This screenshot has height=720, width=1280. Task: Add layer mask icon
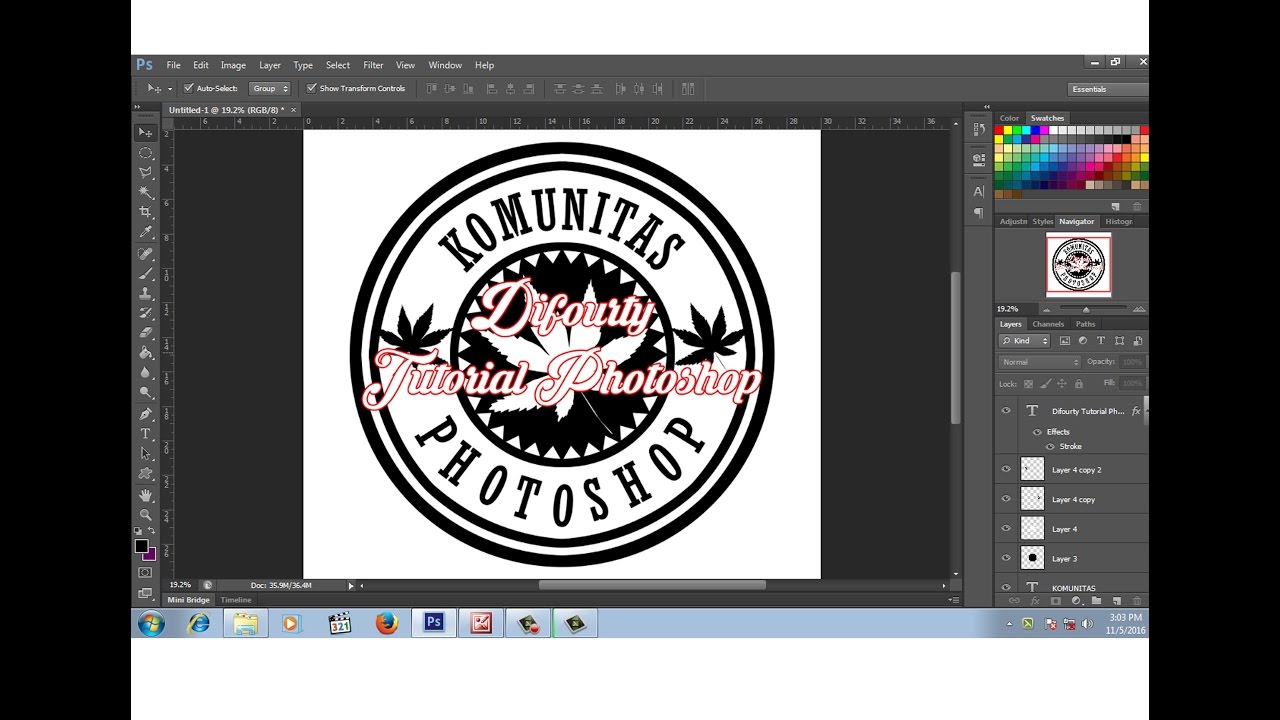(x=1055, y=600)
